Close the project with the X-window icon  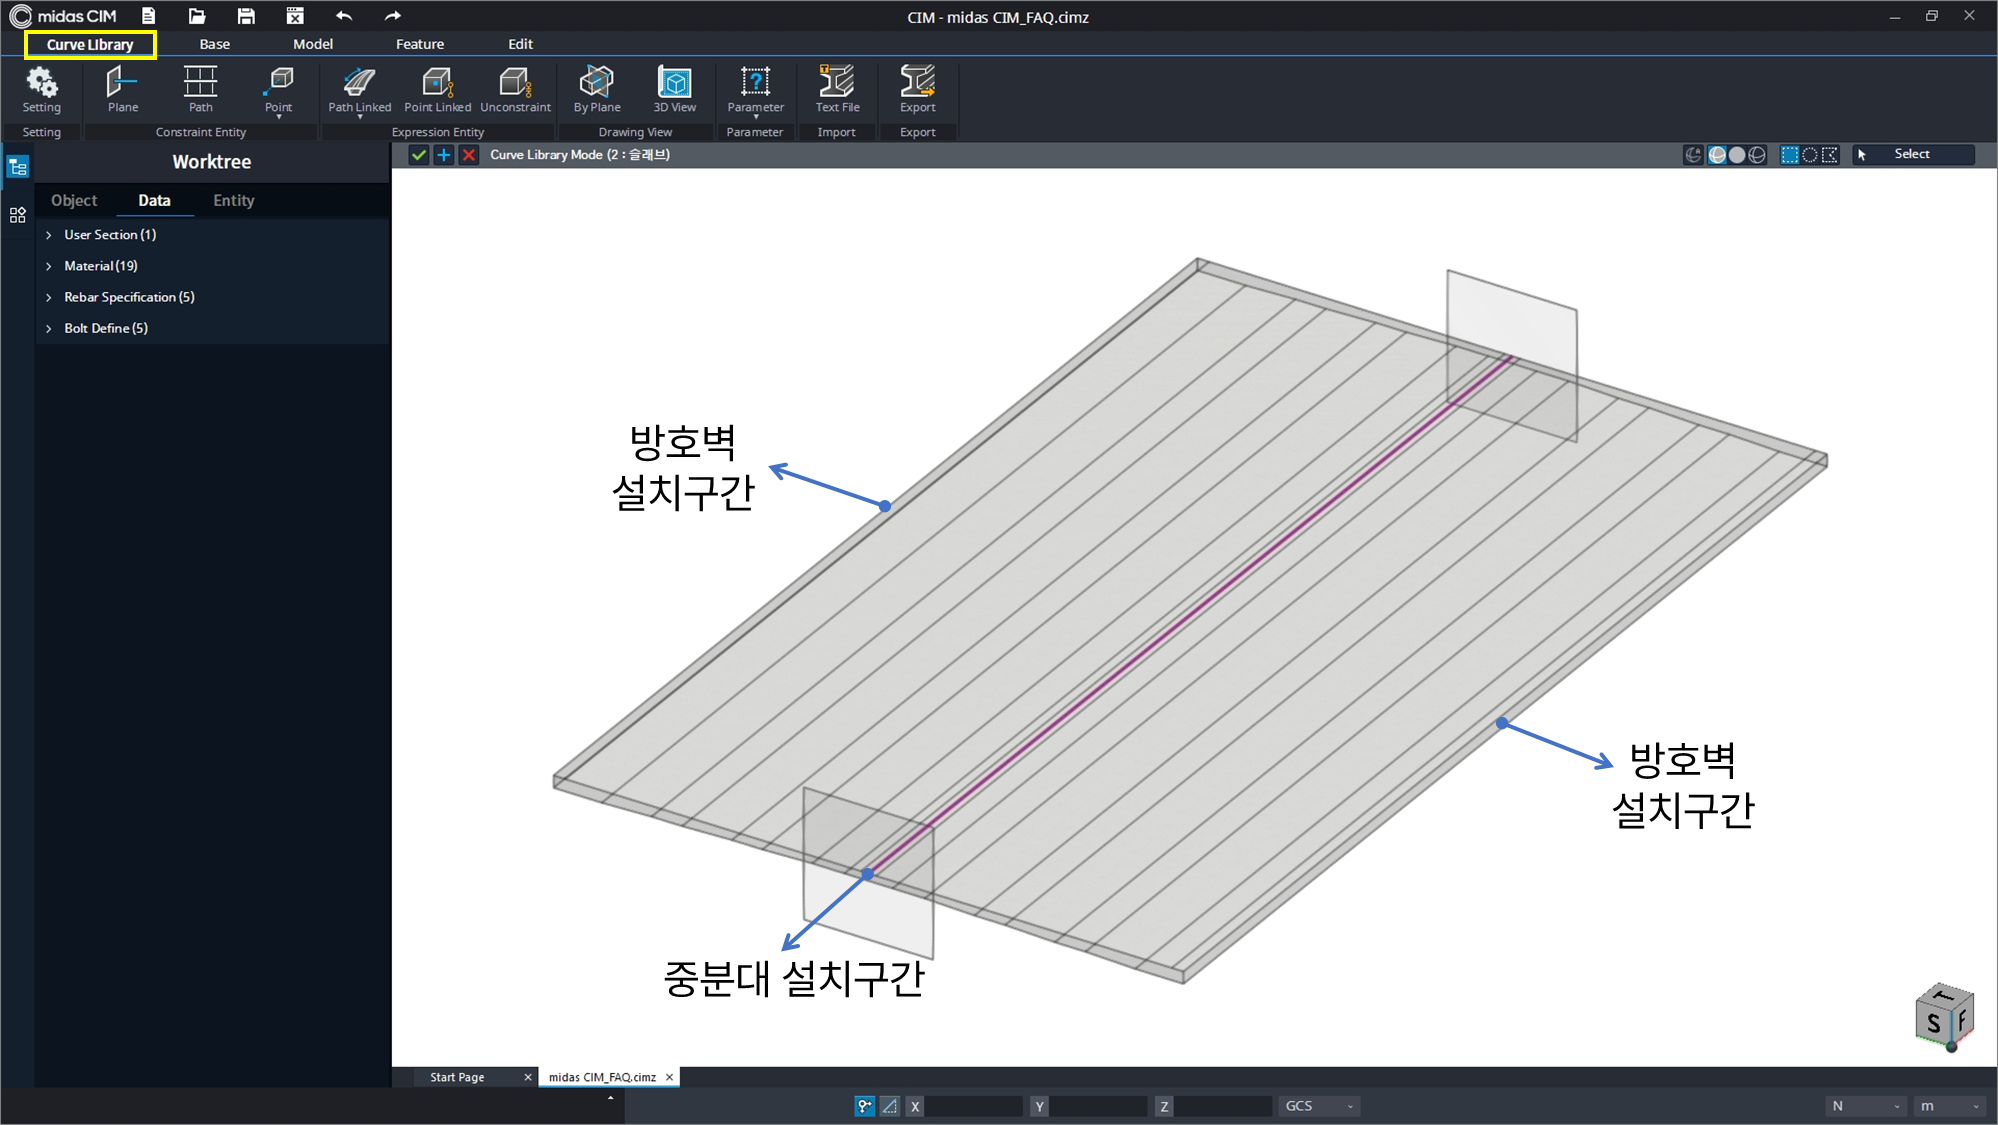tap(295, 16)
